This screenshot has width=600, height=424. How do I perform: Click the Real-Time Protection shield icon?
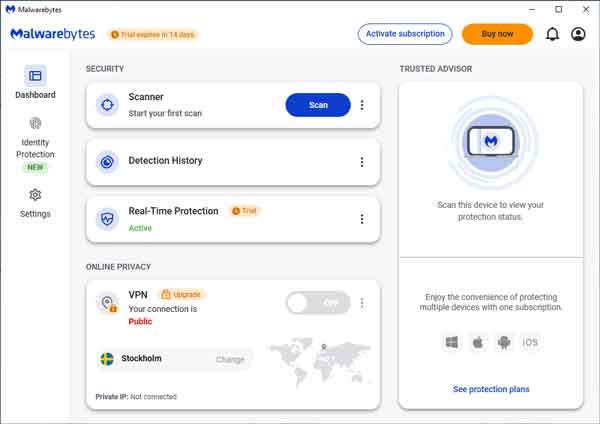107,219
